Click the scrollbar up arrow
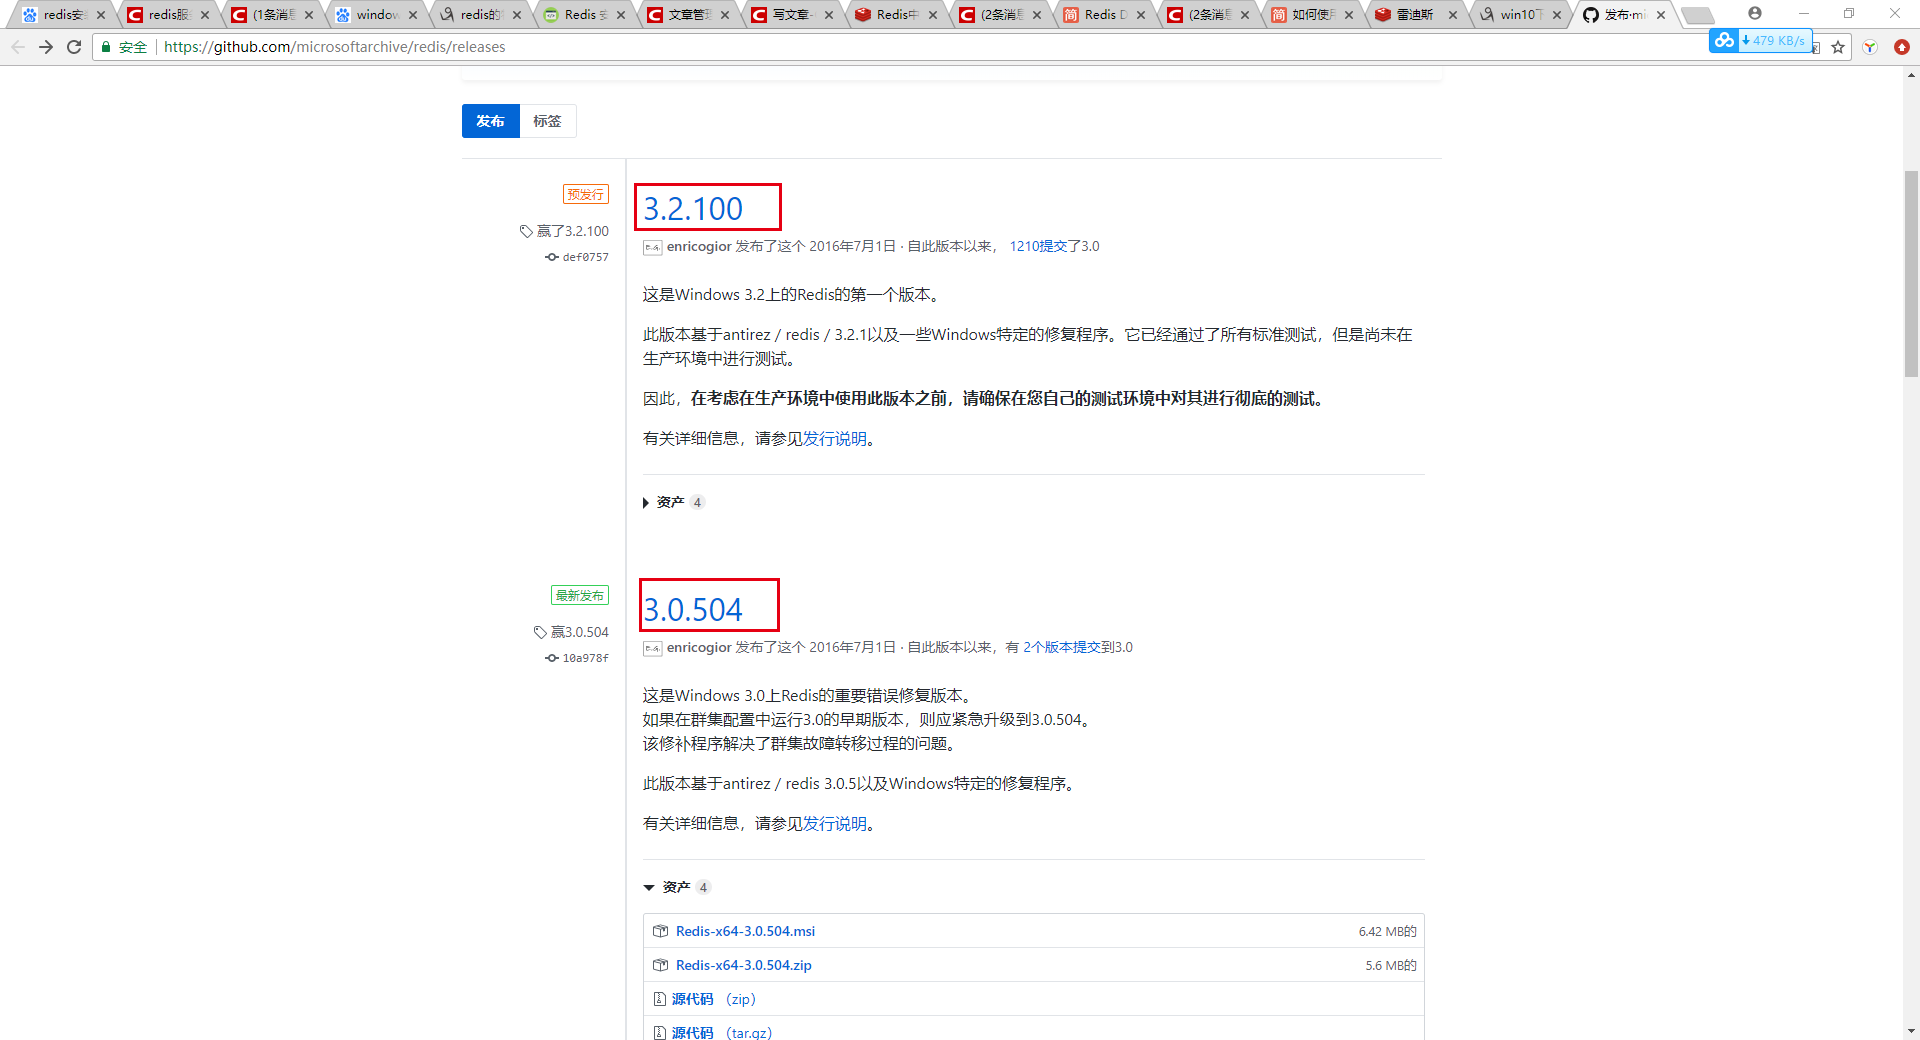This screenshot has width=1920, height=1040. 1911,74
